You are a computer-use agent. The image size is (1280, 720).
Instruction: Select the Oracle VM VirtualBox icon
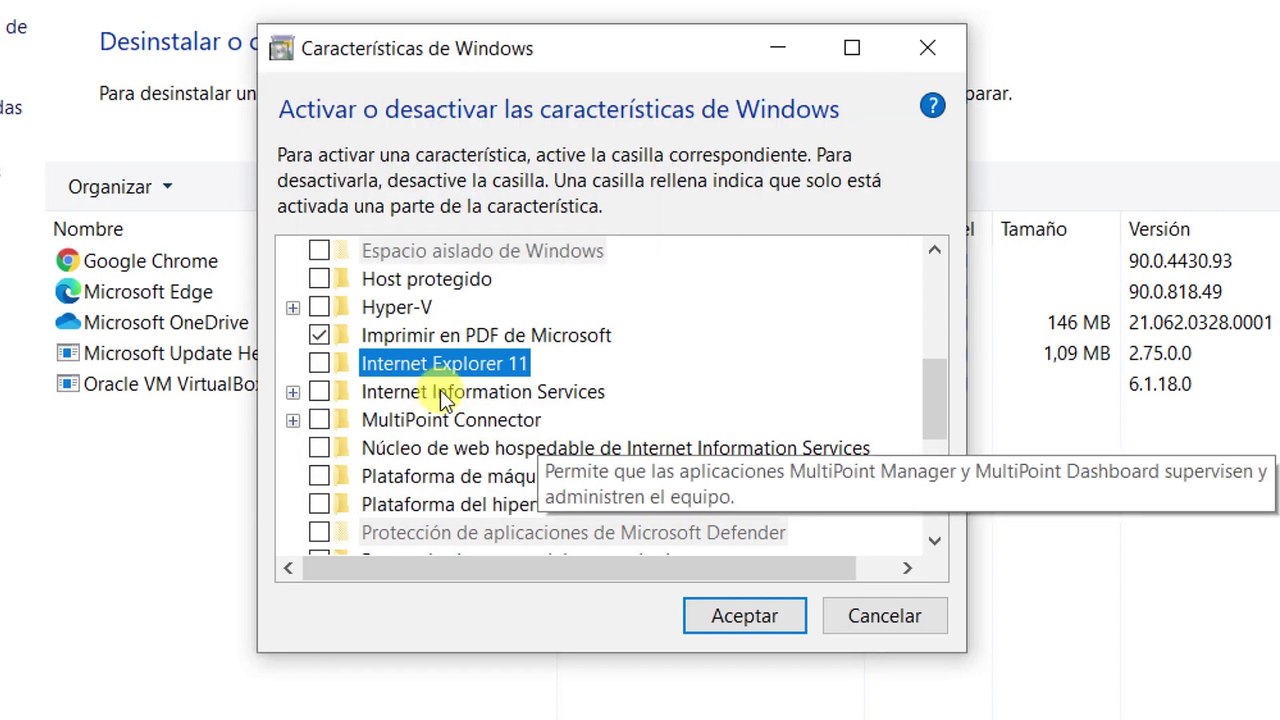click(x=67, y=384)
